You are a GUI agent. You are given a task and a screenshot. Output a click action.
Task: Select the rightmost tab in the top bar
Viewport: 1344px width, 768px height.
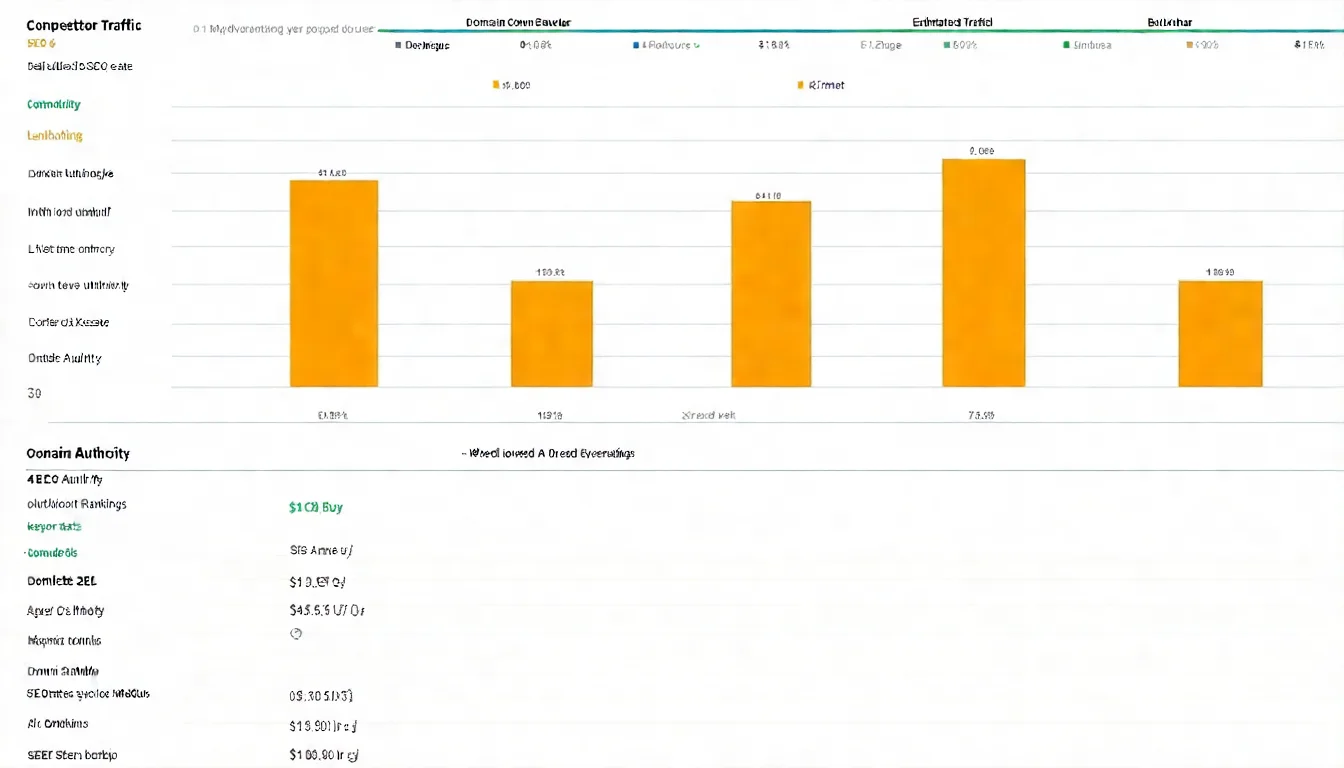tap(1169, 22)
